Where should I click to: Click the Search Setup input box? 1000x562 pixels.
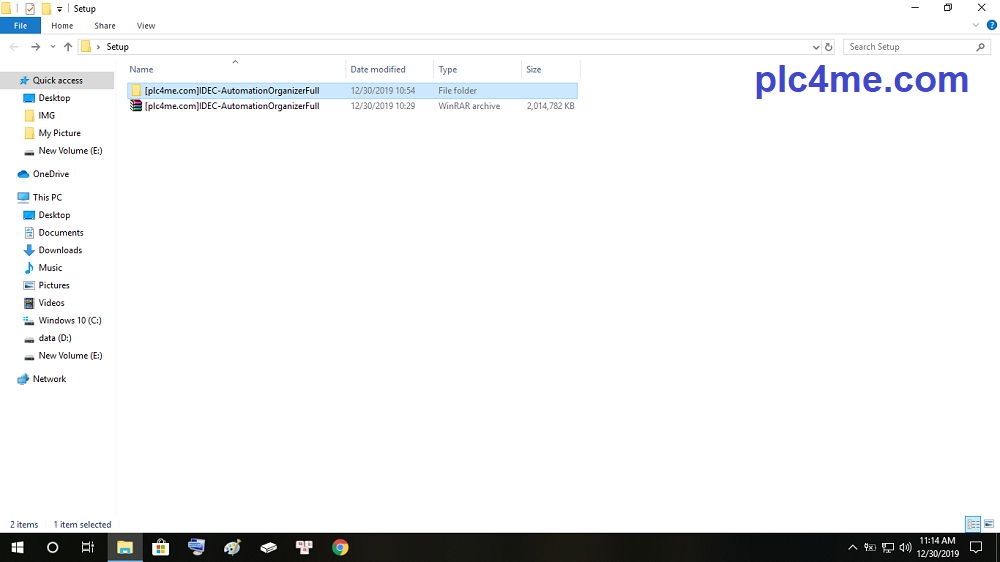pyautogui.click(x=910, y=47)
